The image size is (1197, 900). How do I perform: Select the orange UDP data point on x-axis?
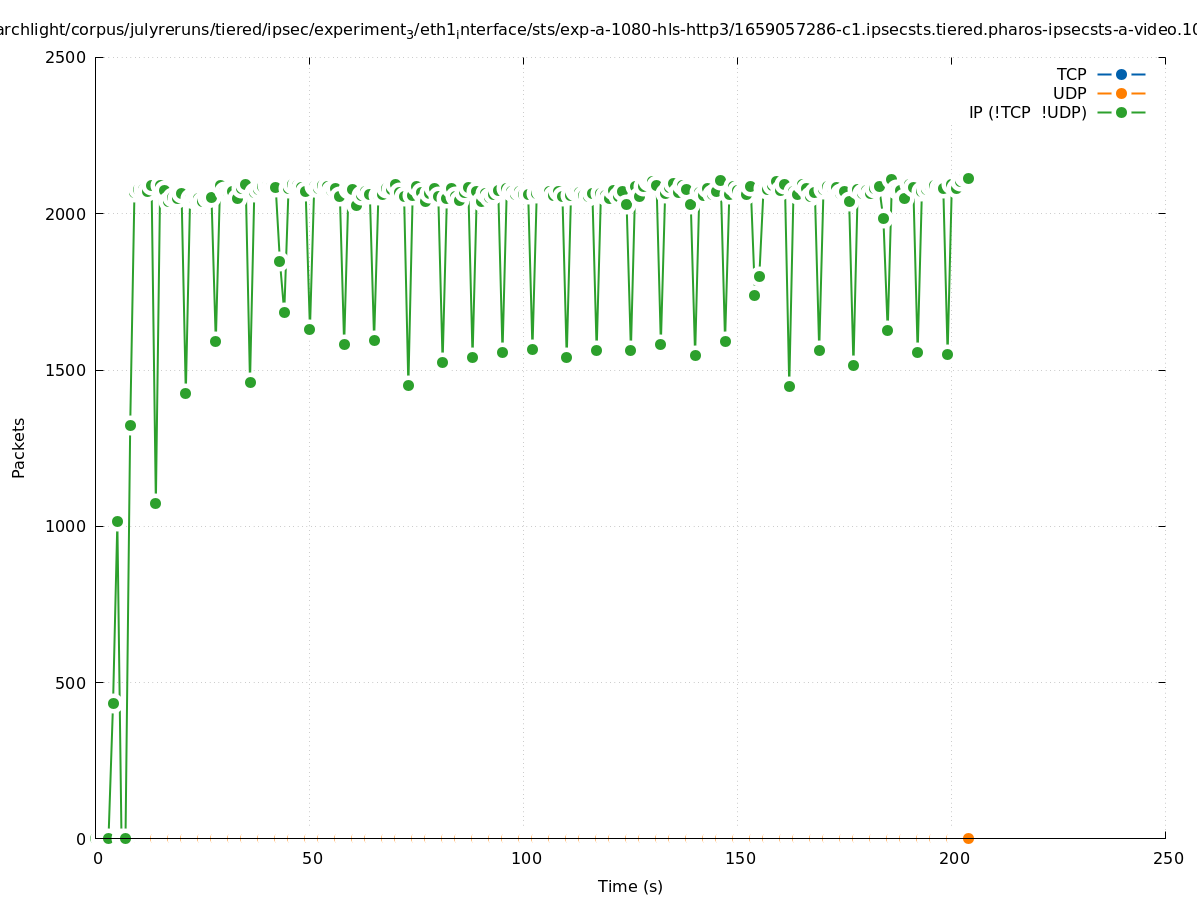point(968,838)
